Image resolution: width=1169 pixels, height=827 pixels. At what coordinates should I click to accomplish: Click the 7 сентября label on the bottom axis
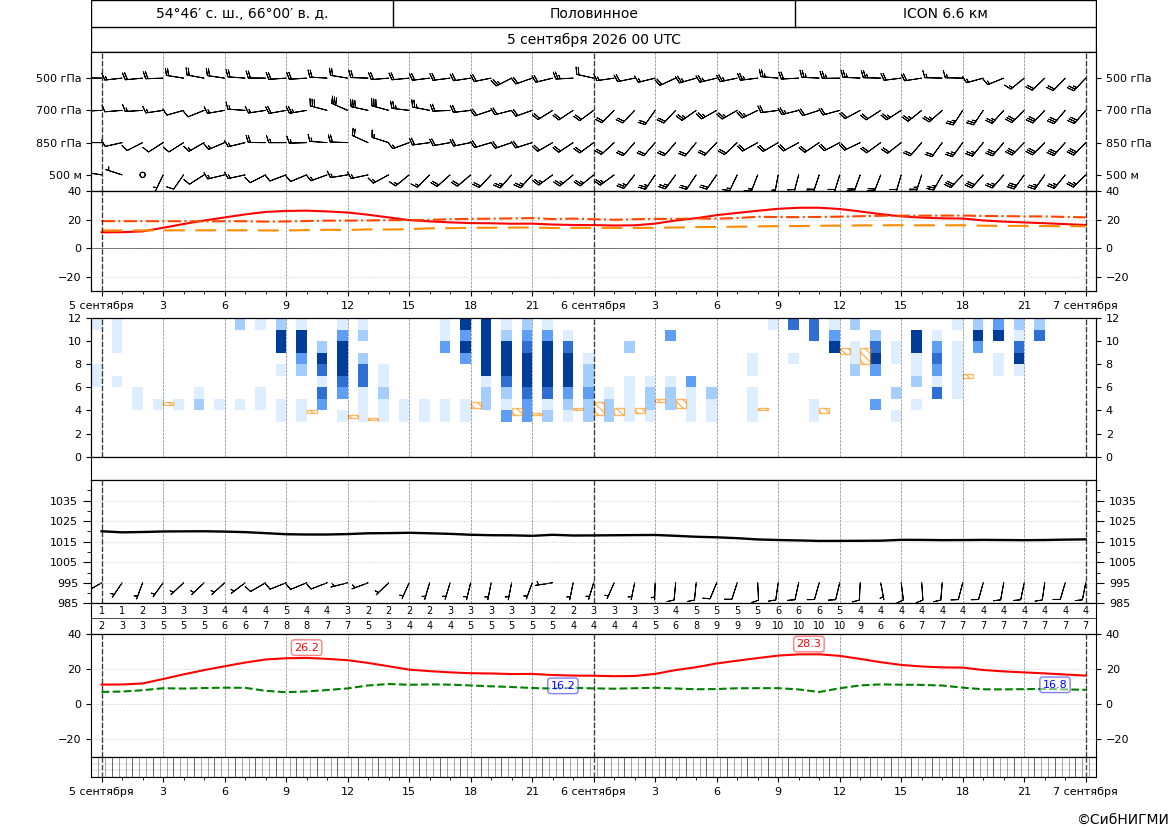click(1085, 791)
